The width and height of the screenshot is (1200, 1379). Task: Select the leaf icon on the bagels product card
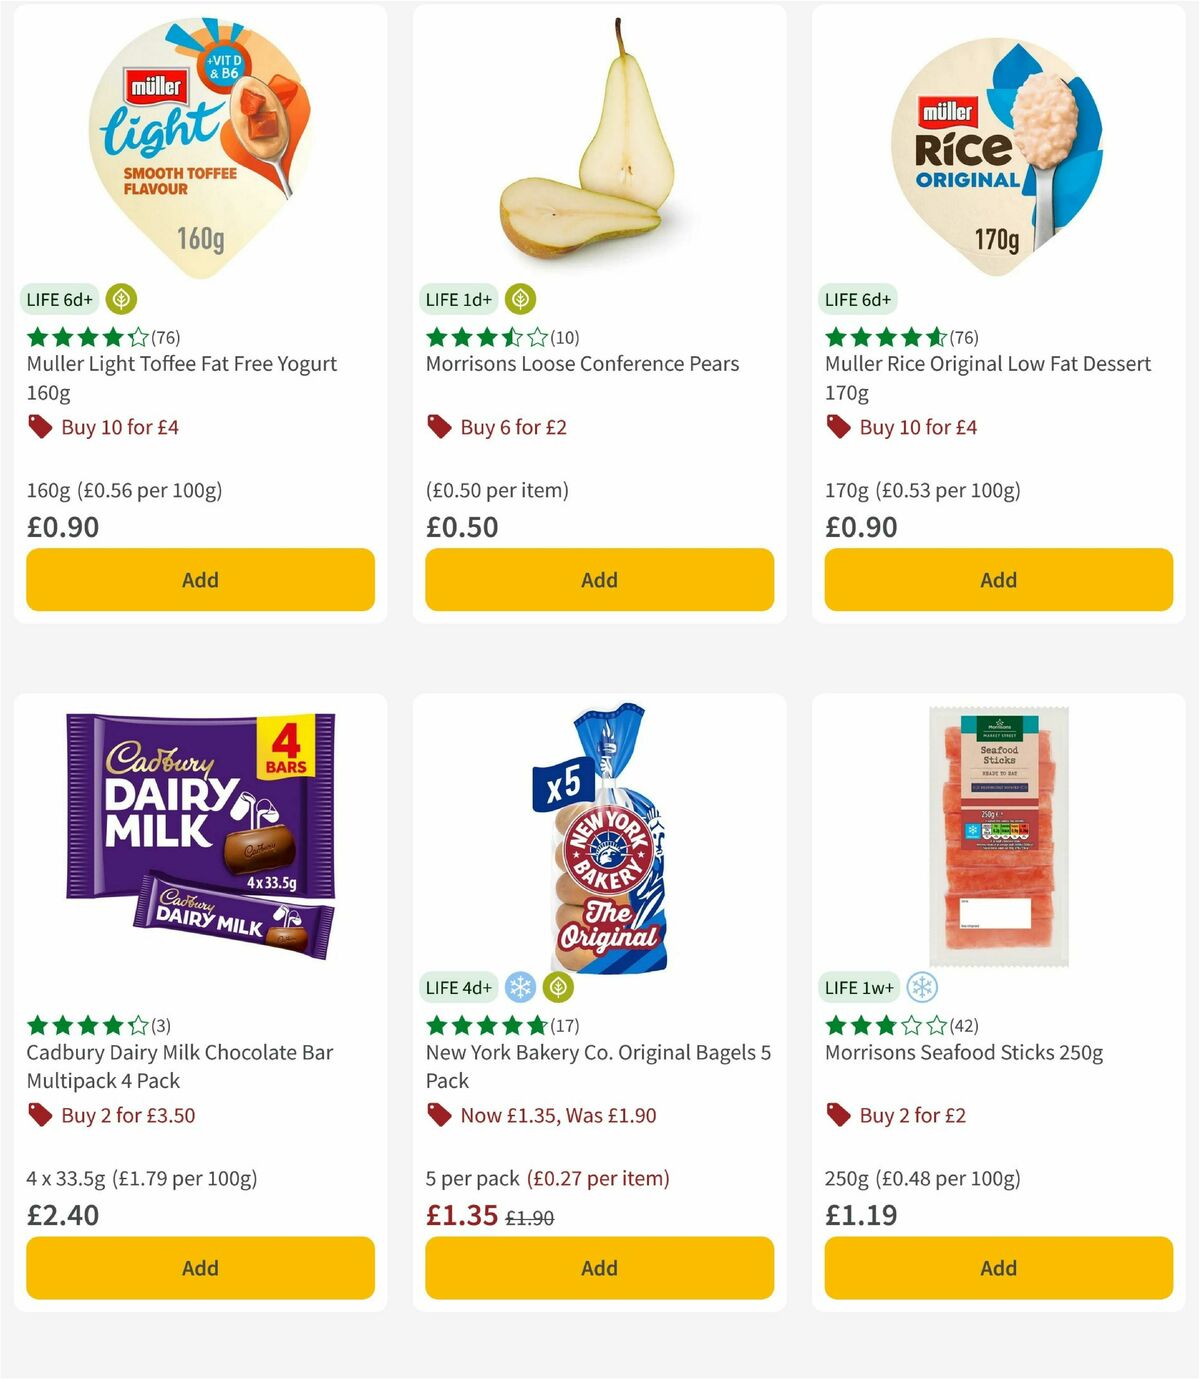[556, 987]
